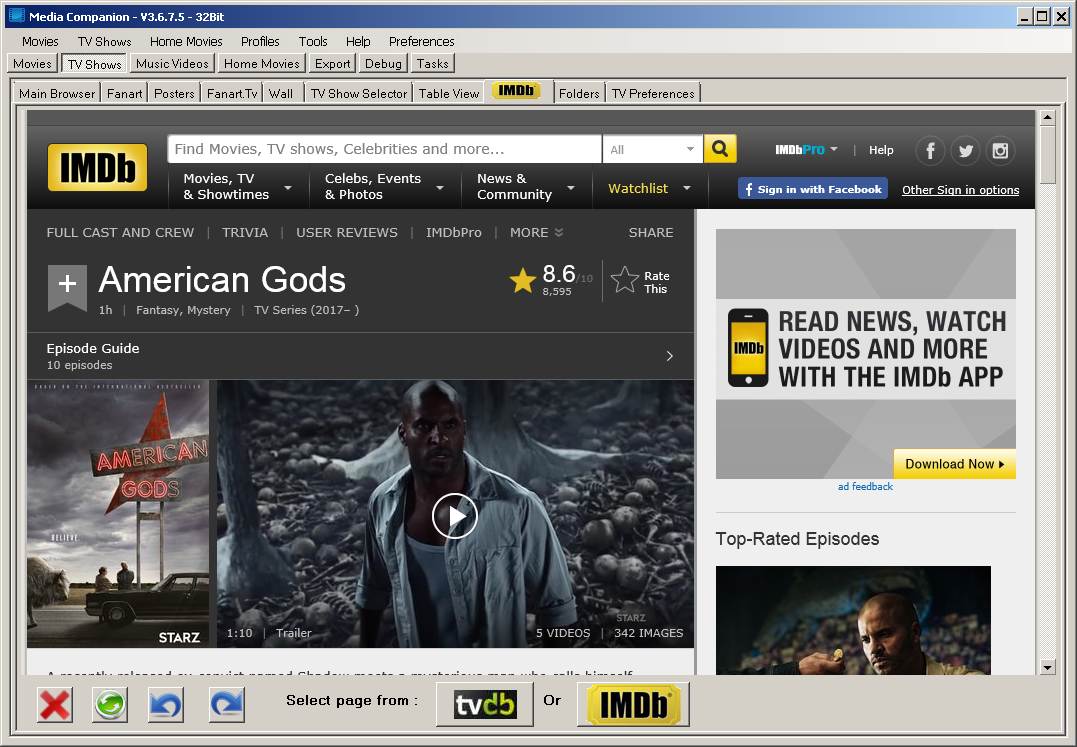Open the Help menu in the menu bar
Viewport: 1077px width, 747px height.
358,41
